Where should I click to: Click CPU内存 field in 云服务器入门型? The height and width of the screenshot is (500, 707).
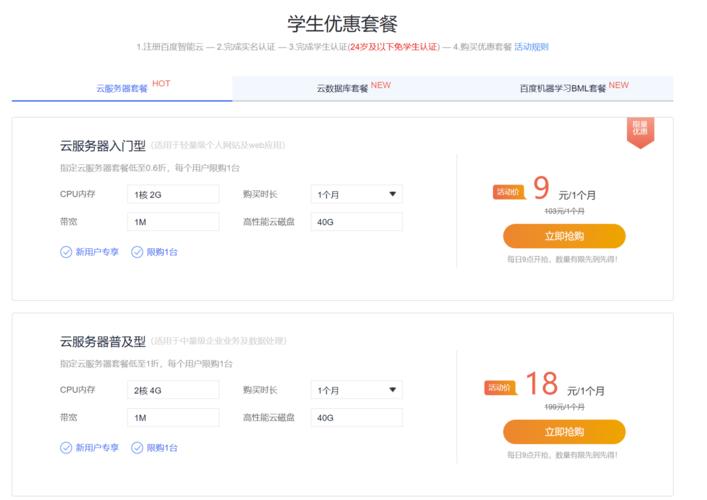tap(173, 194)
